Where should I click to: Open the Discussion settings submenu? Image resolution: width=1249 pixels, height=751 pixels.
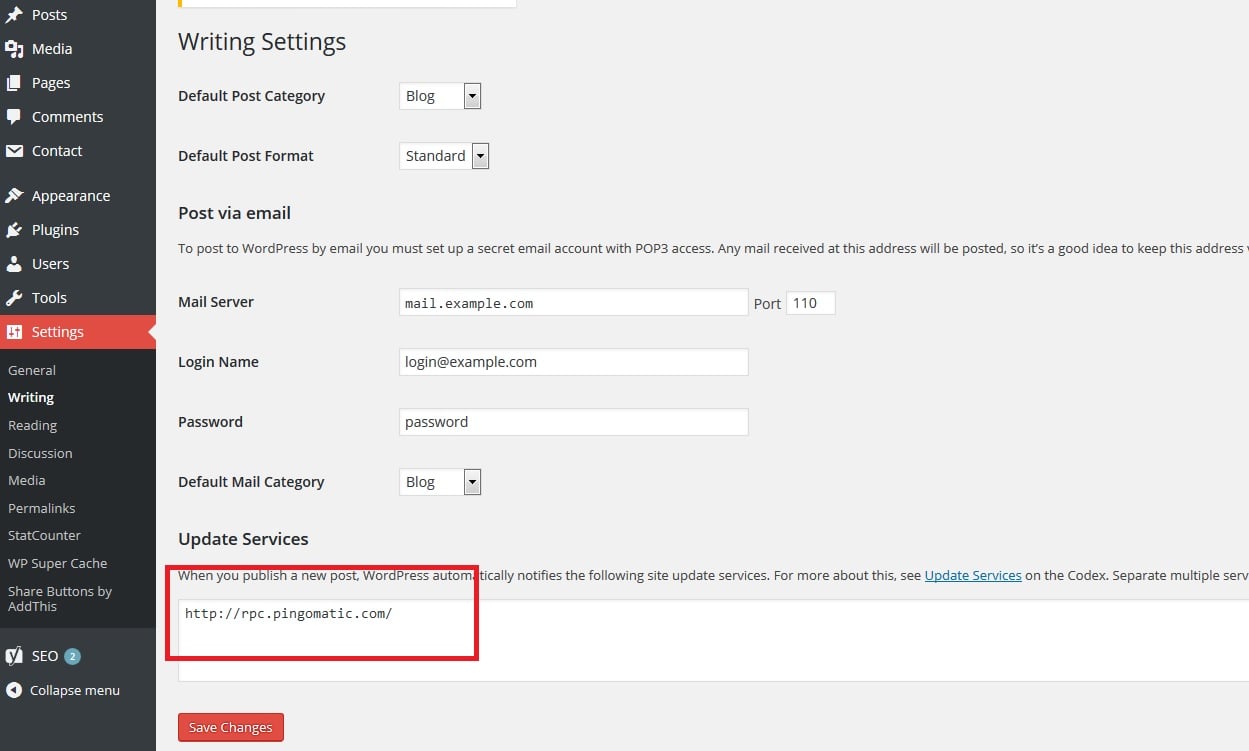[40, 453]
